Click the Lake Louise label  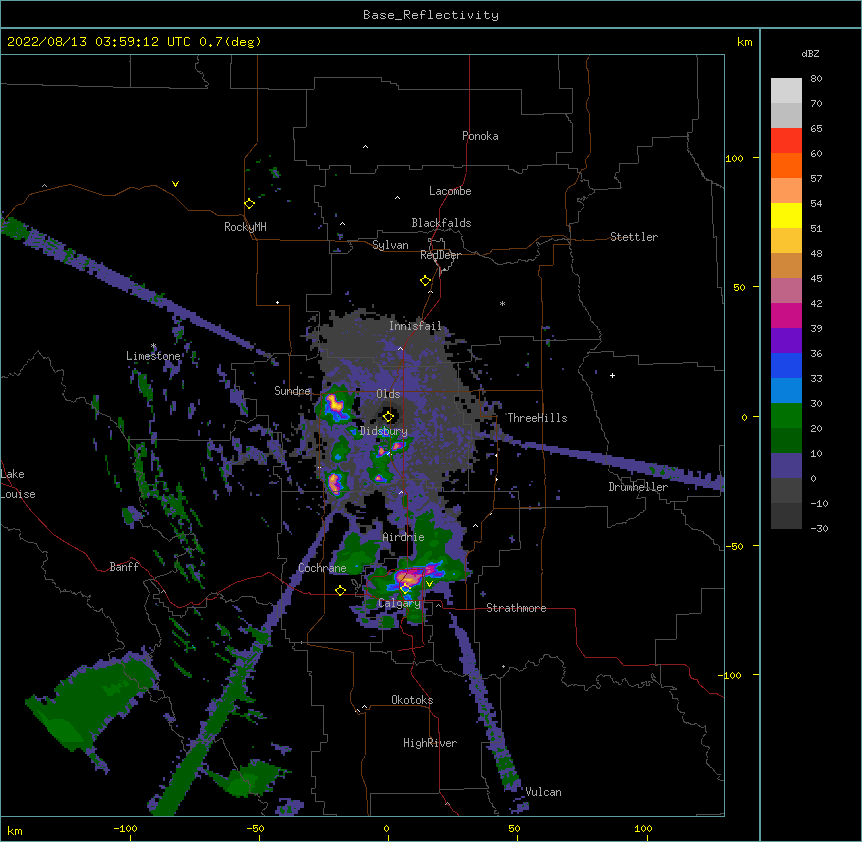18,484
